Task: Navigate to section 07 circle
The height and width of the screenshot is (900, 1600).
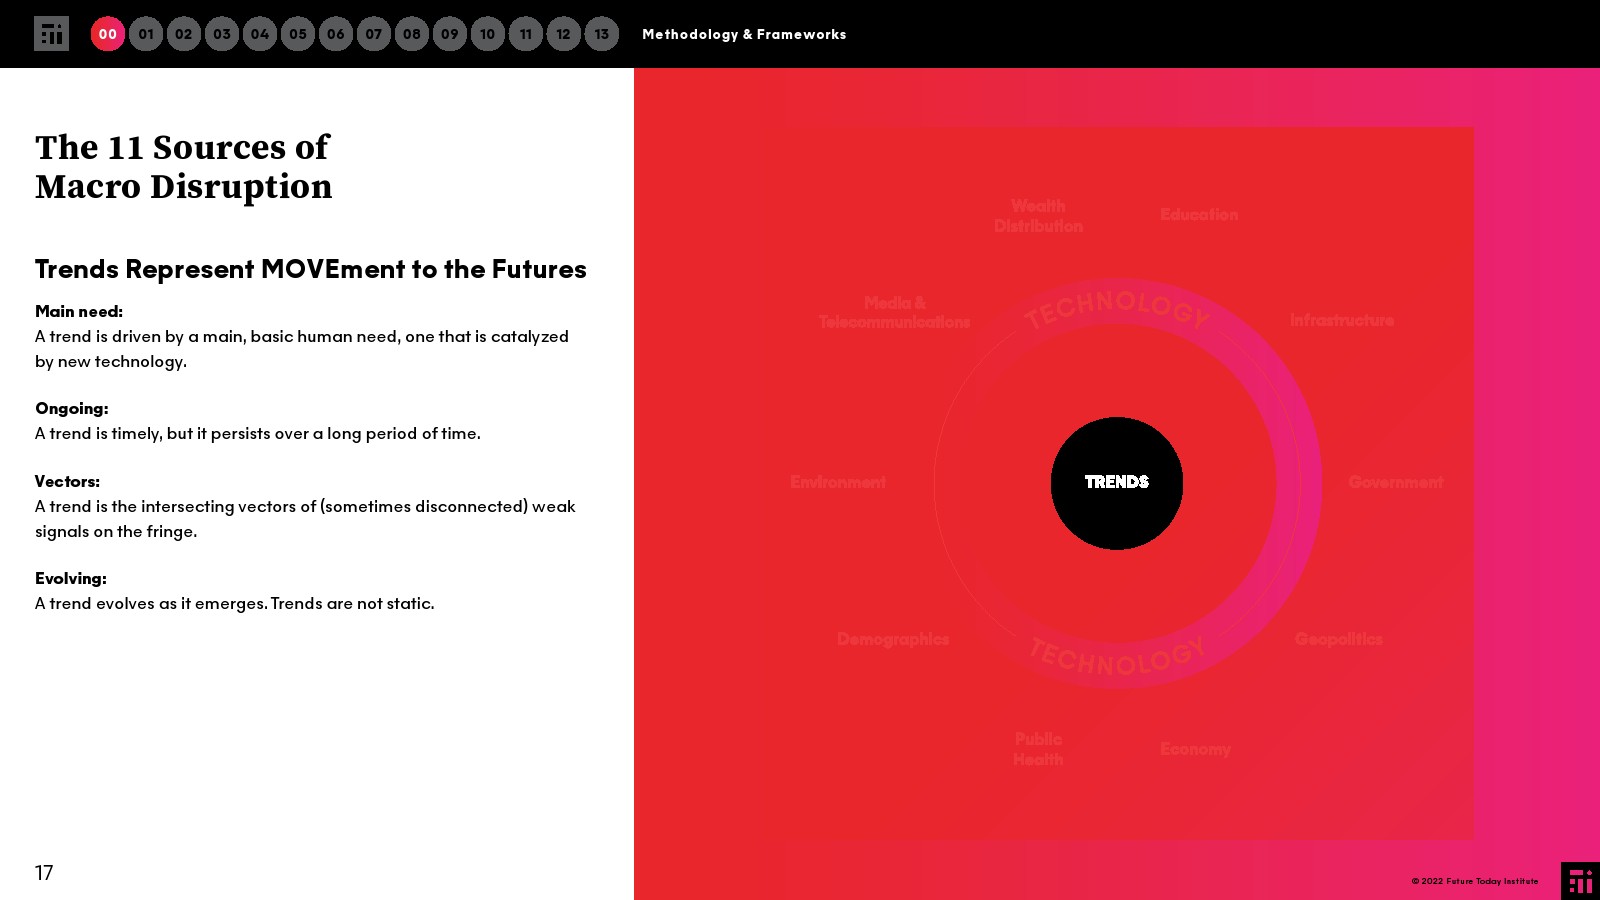Action: coord(374,34)
